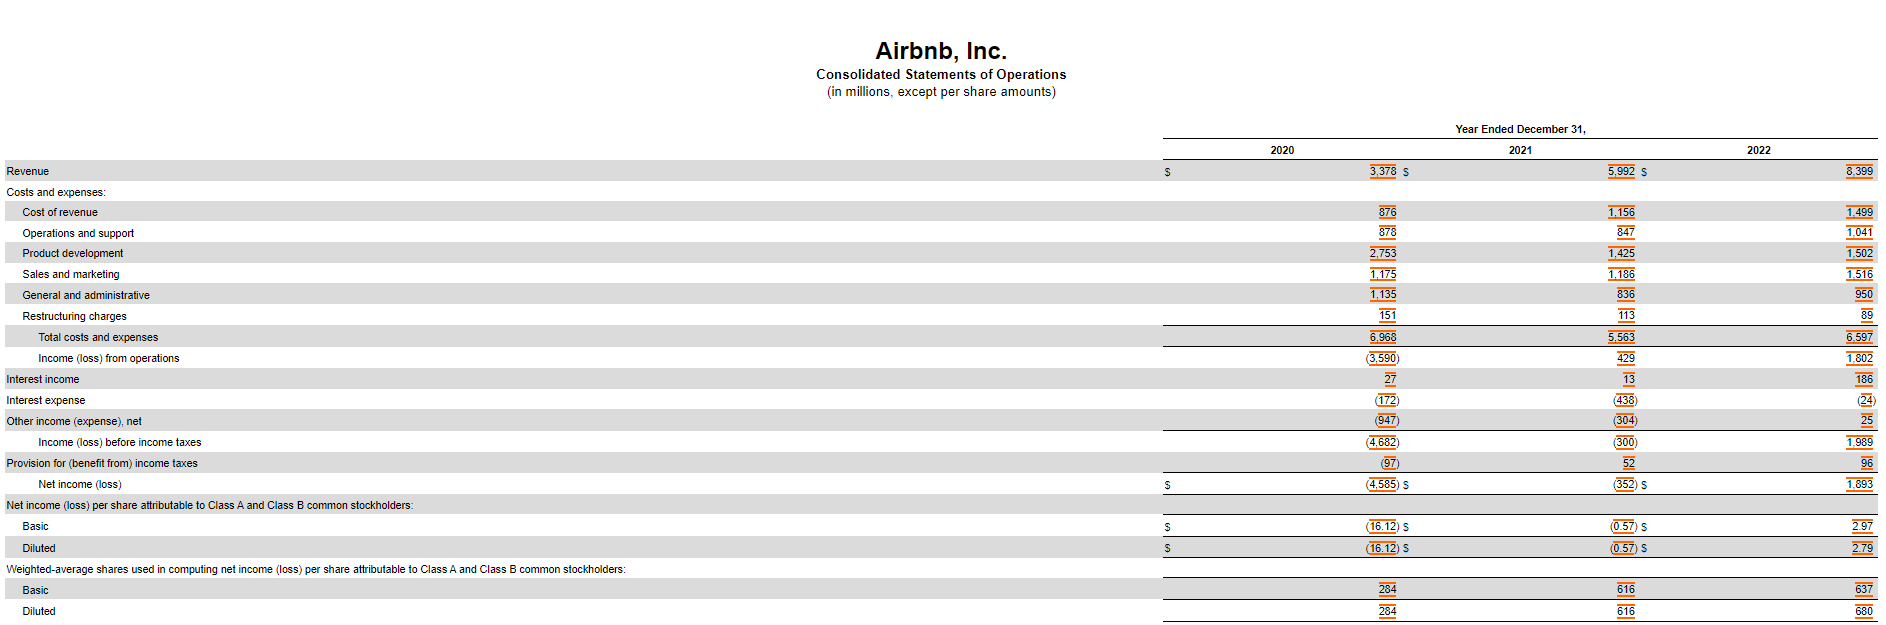Select 2022 sales and marketing value 1,516
The width and height of the screenshot is (1886, 625).
(1859, 274)
